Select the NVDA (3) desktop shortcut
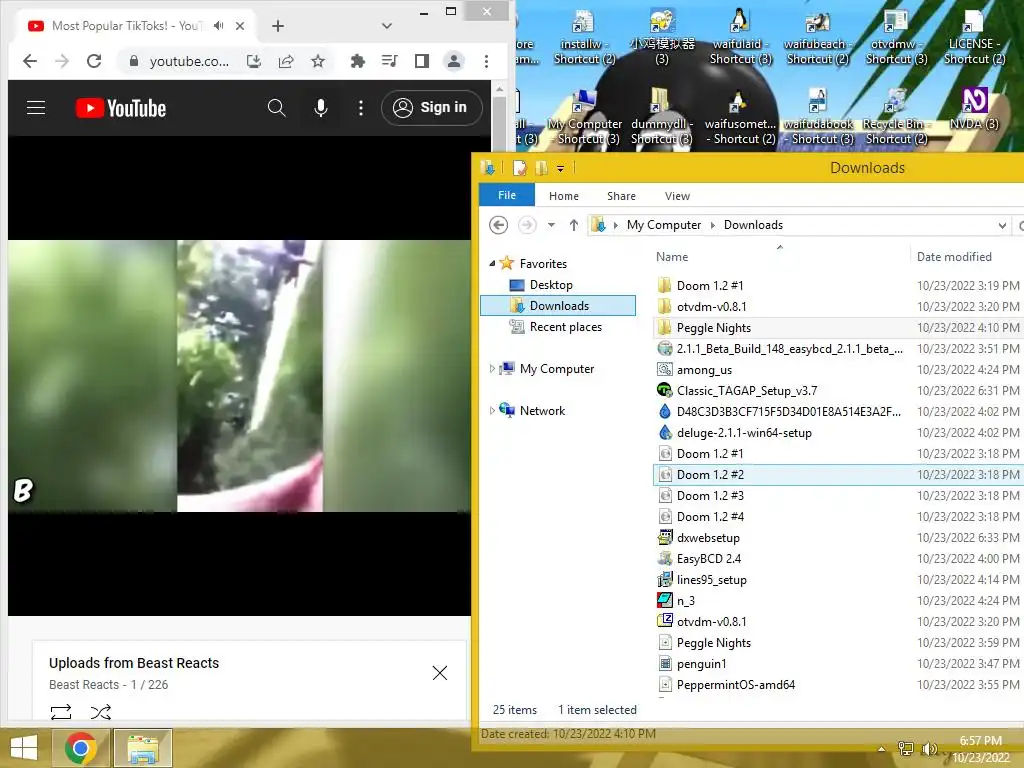Screen dimensions: 1024x768 (x=974, y=109)
